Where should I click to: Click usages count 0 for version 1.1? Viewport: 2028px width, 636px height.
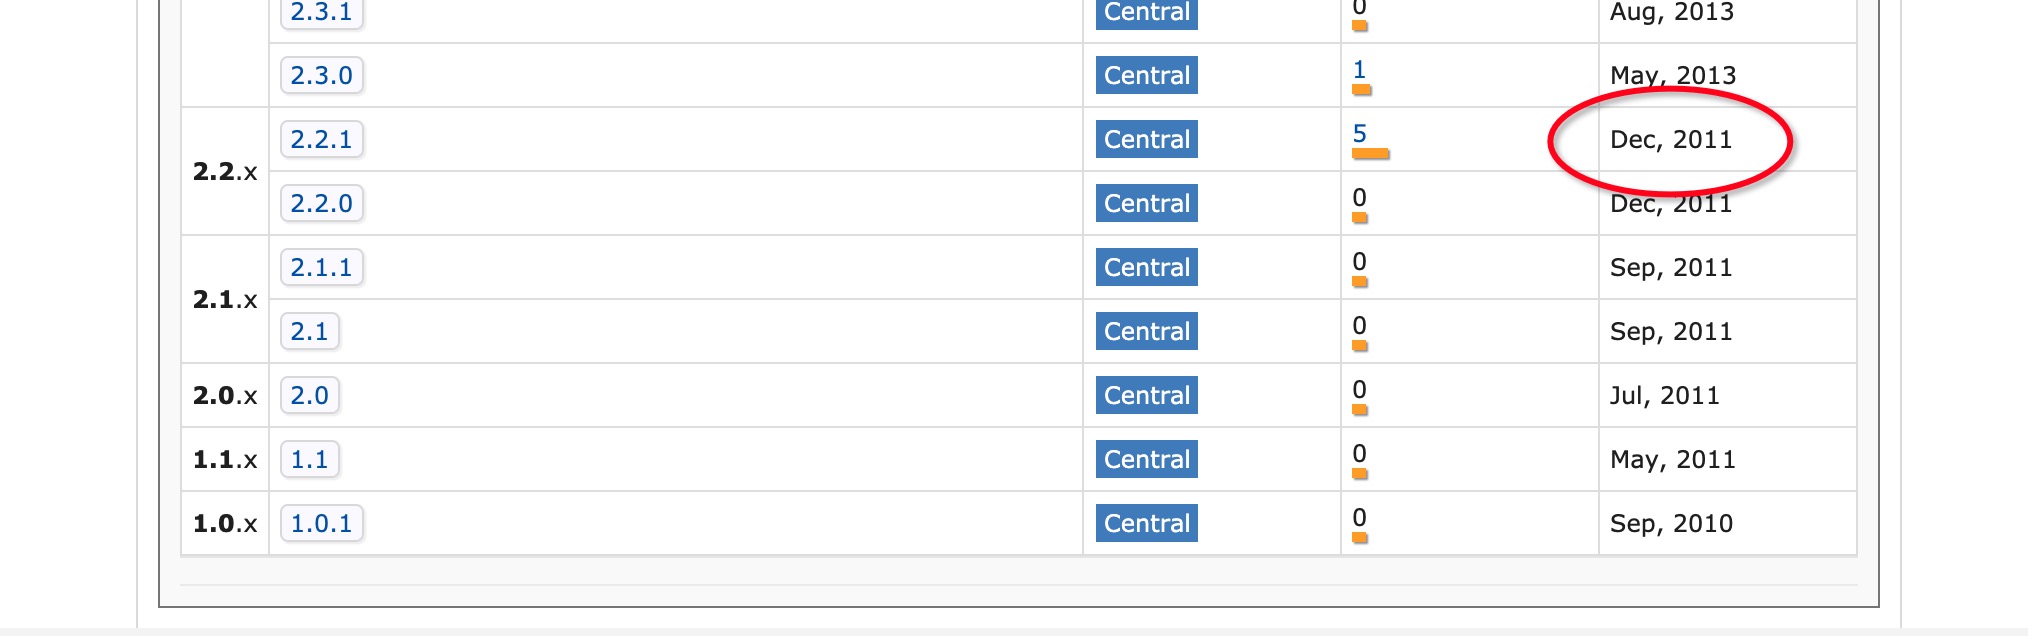(1359, 454)
